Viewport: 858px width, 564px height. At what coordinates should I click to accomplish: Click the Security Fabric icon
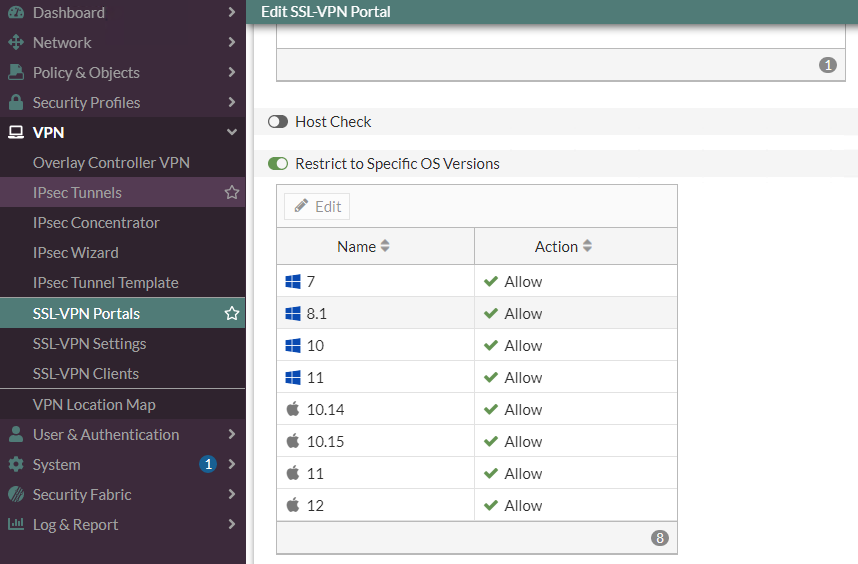[x=16, y=495]
